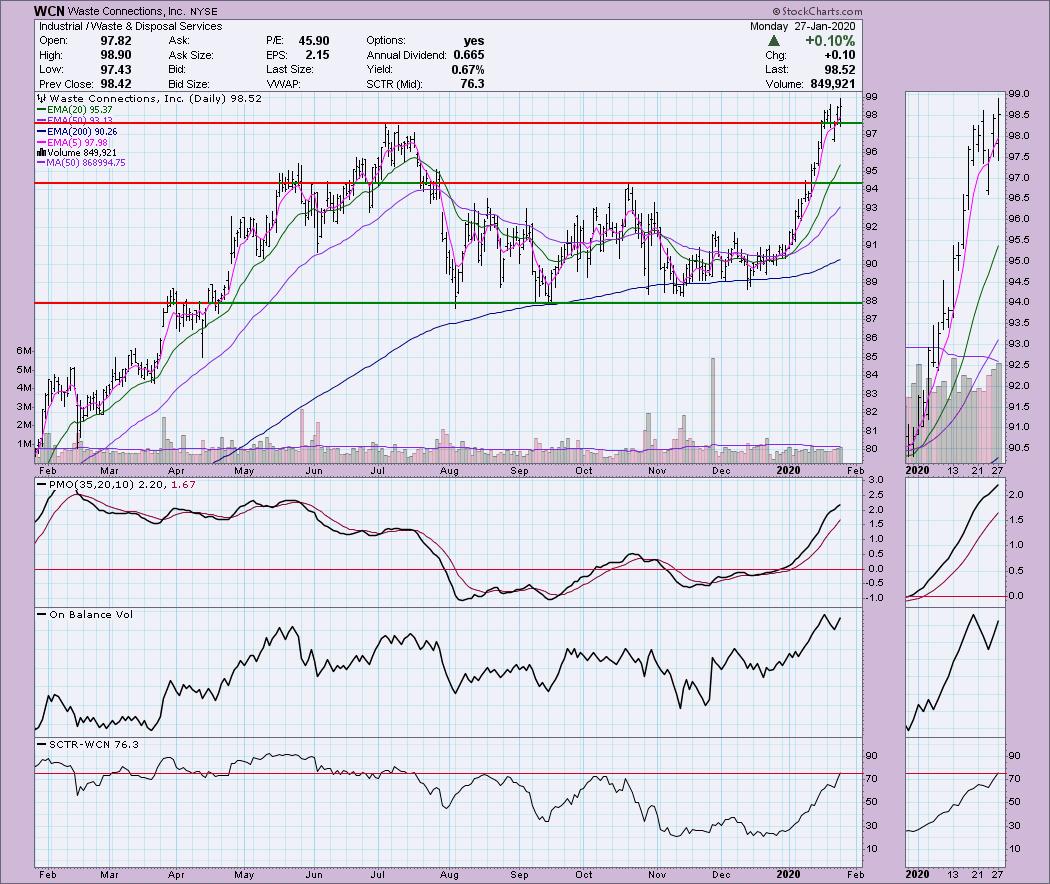Click the EMA(20) green legend line
1050x884 pixels.
click(x=42, y=110)
